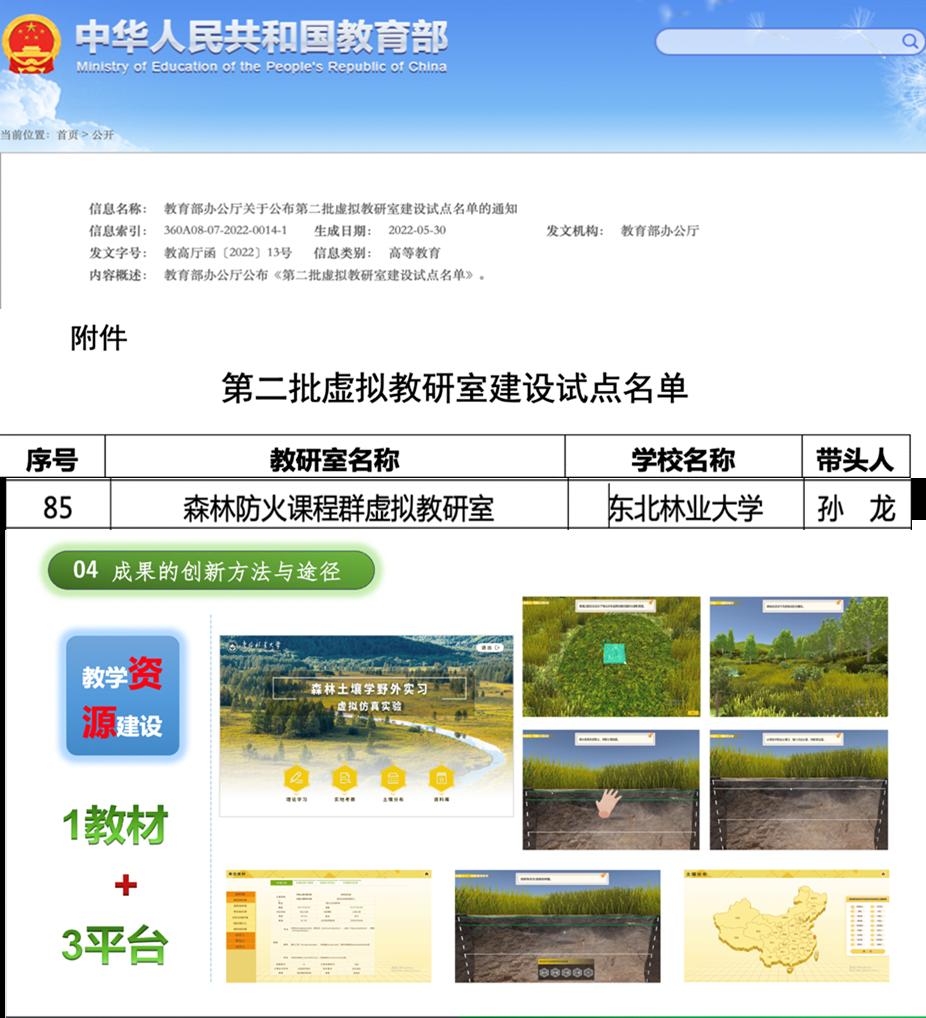Open the 理论学习 hexagon icon
Image resolution: width=926 pixels, height=1018 pixels.
(x=295, y=778)
